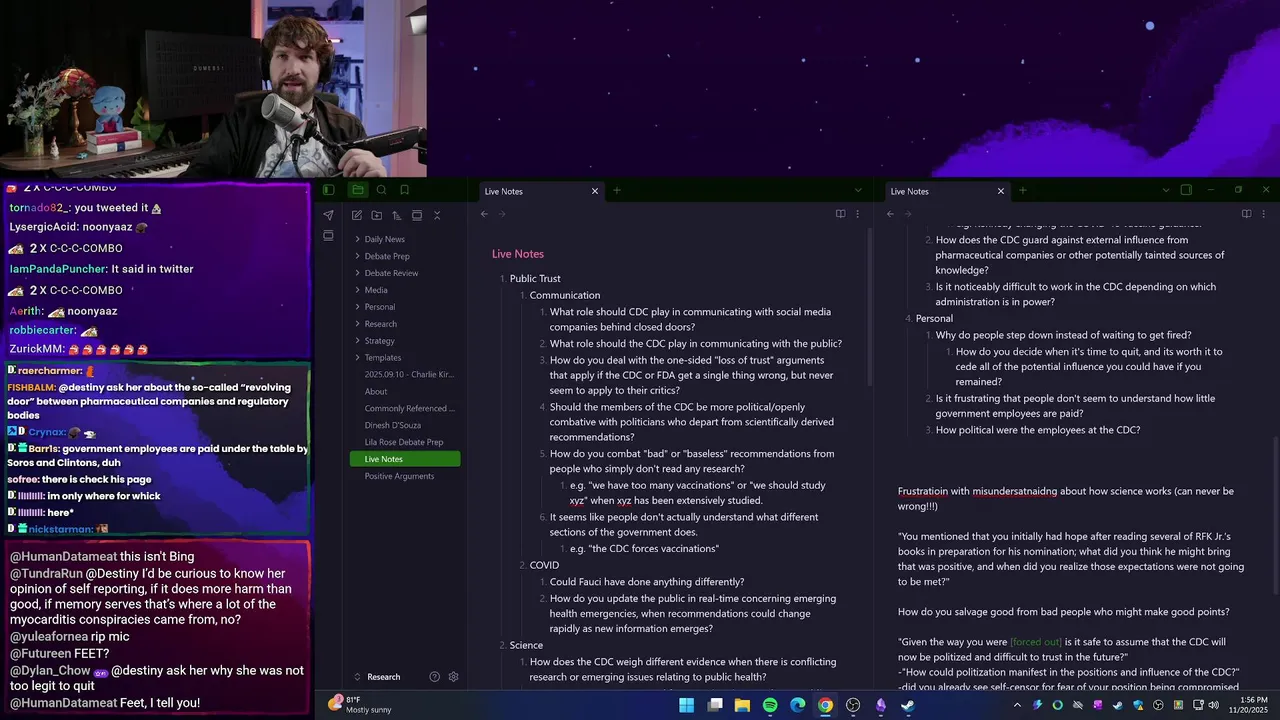The image size is (1280, 720).
Task: Navigate back in the right pane
Action: coord(890,214)
